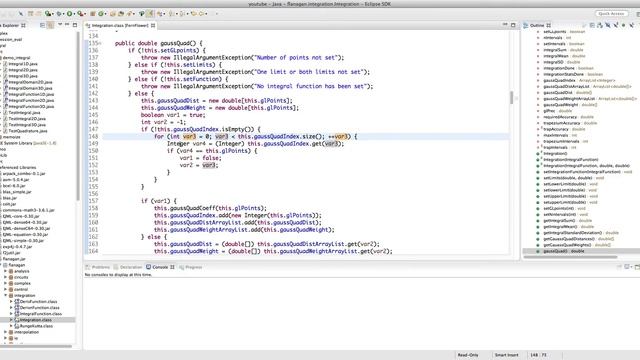Select IntegralFunction.class in tree

pos(41,314)
